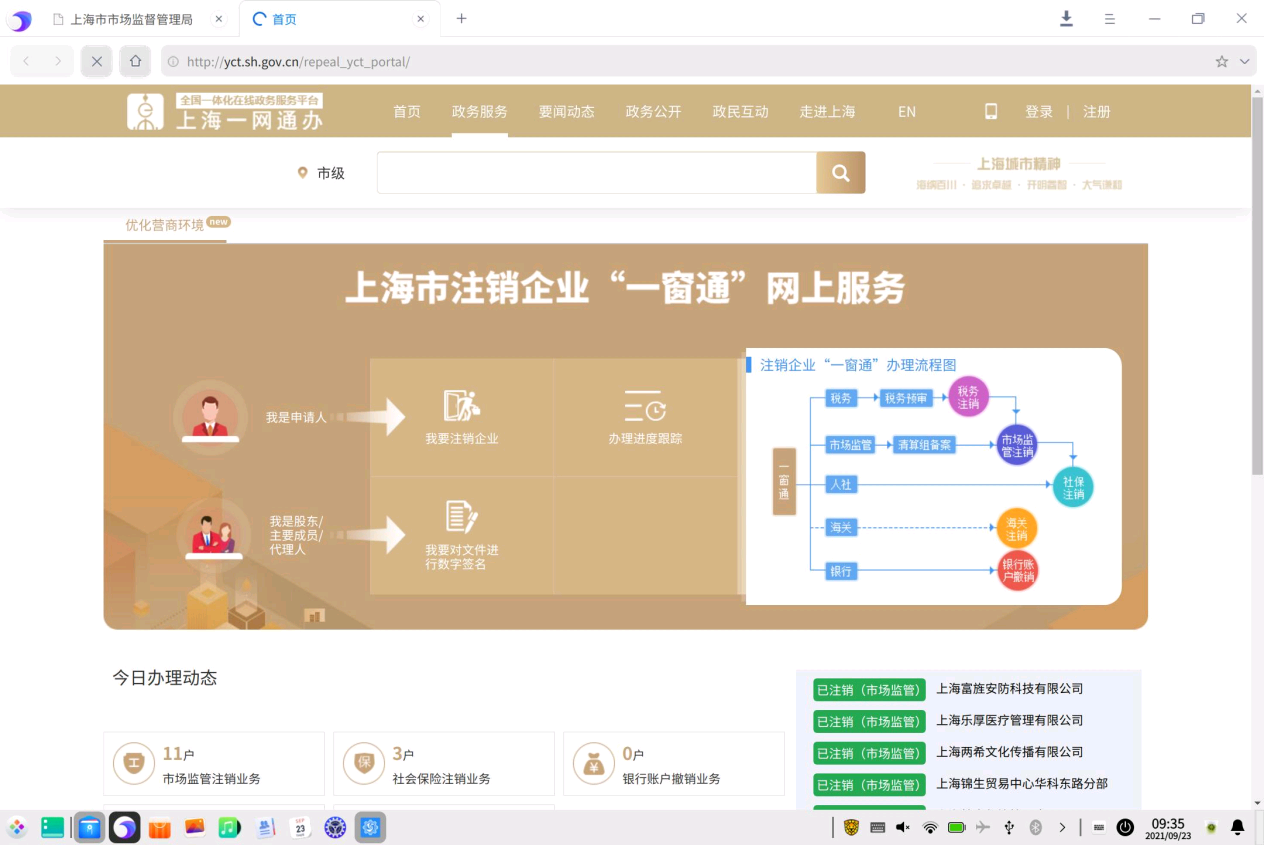Open 办理进度跟踪 progress tracking icon
This screenshot has height=845, width=1264.
(645, 406)
